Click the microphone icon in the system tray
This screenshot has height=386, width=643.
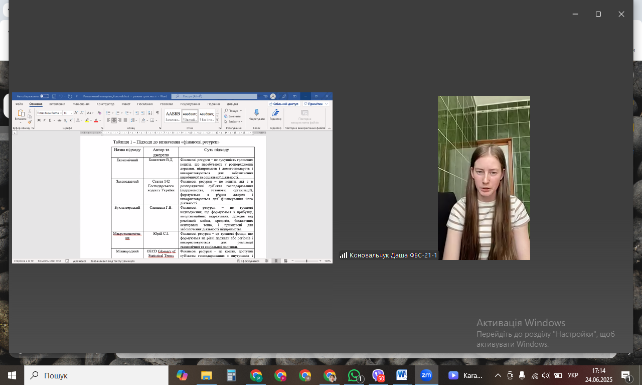pyautogui.click(x=522, y=375)
